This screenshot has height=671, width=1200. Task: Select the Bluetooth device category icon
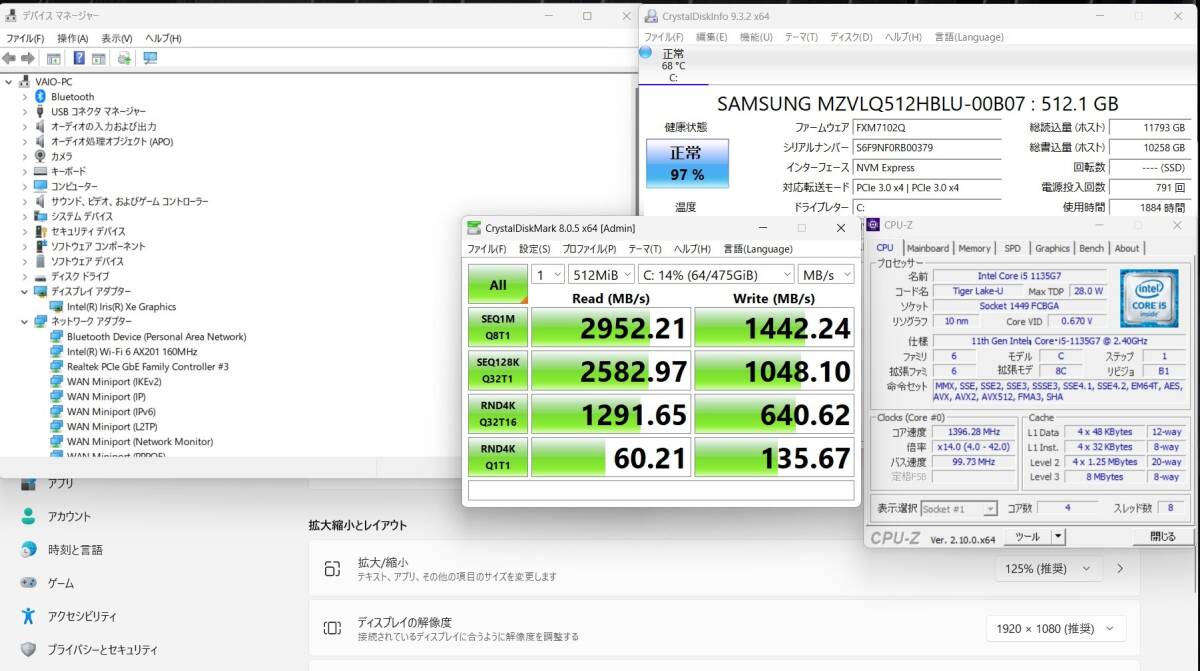coord(41,97)
